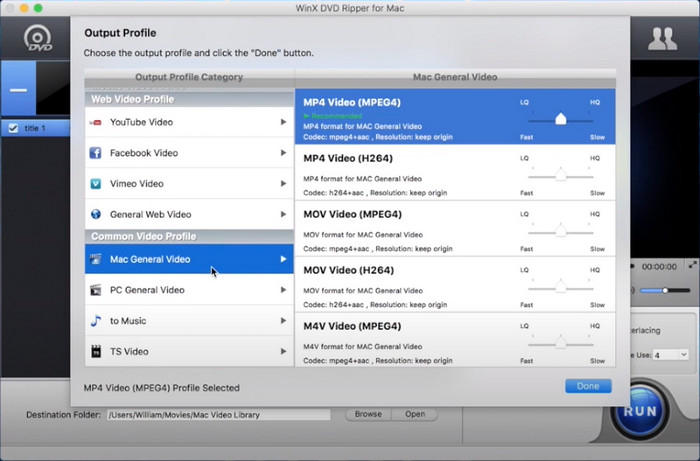Click the MP4 Video (H264) quality slider

pos(561,176)
